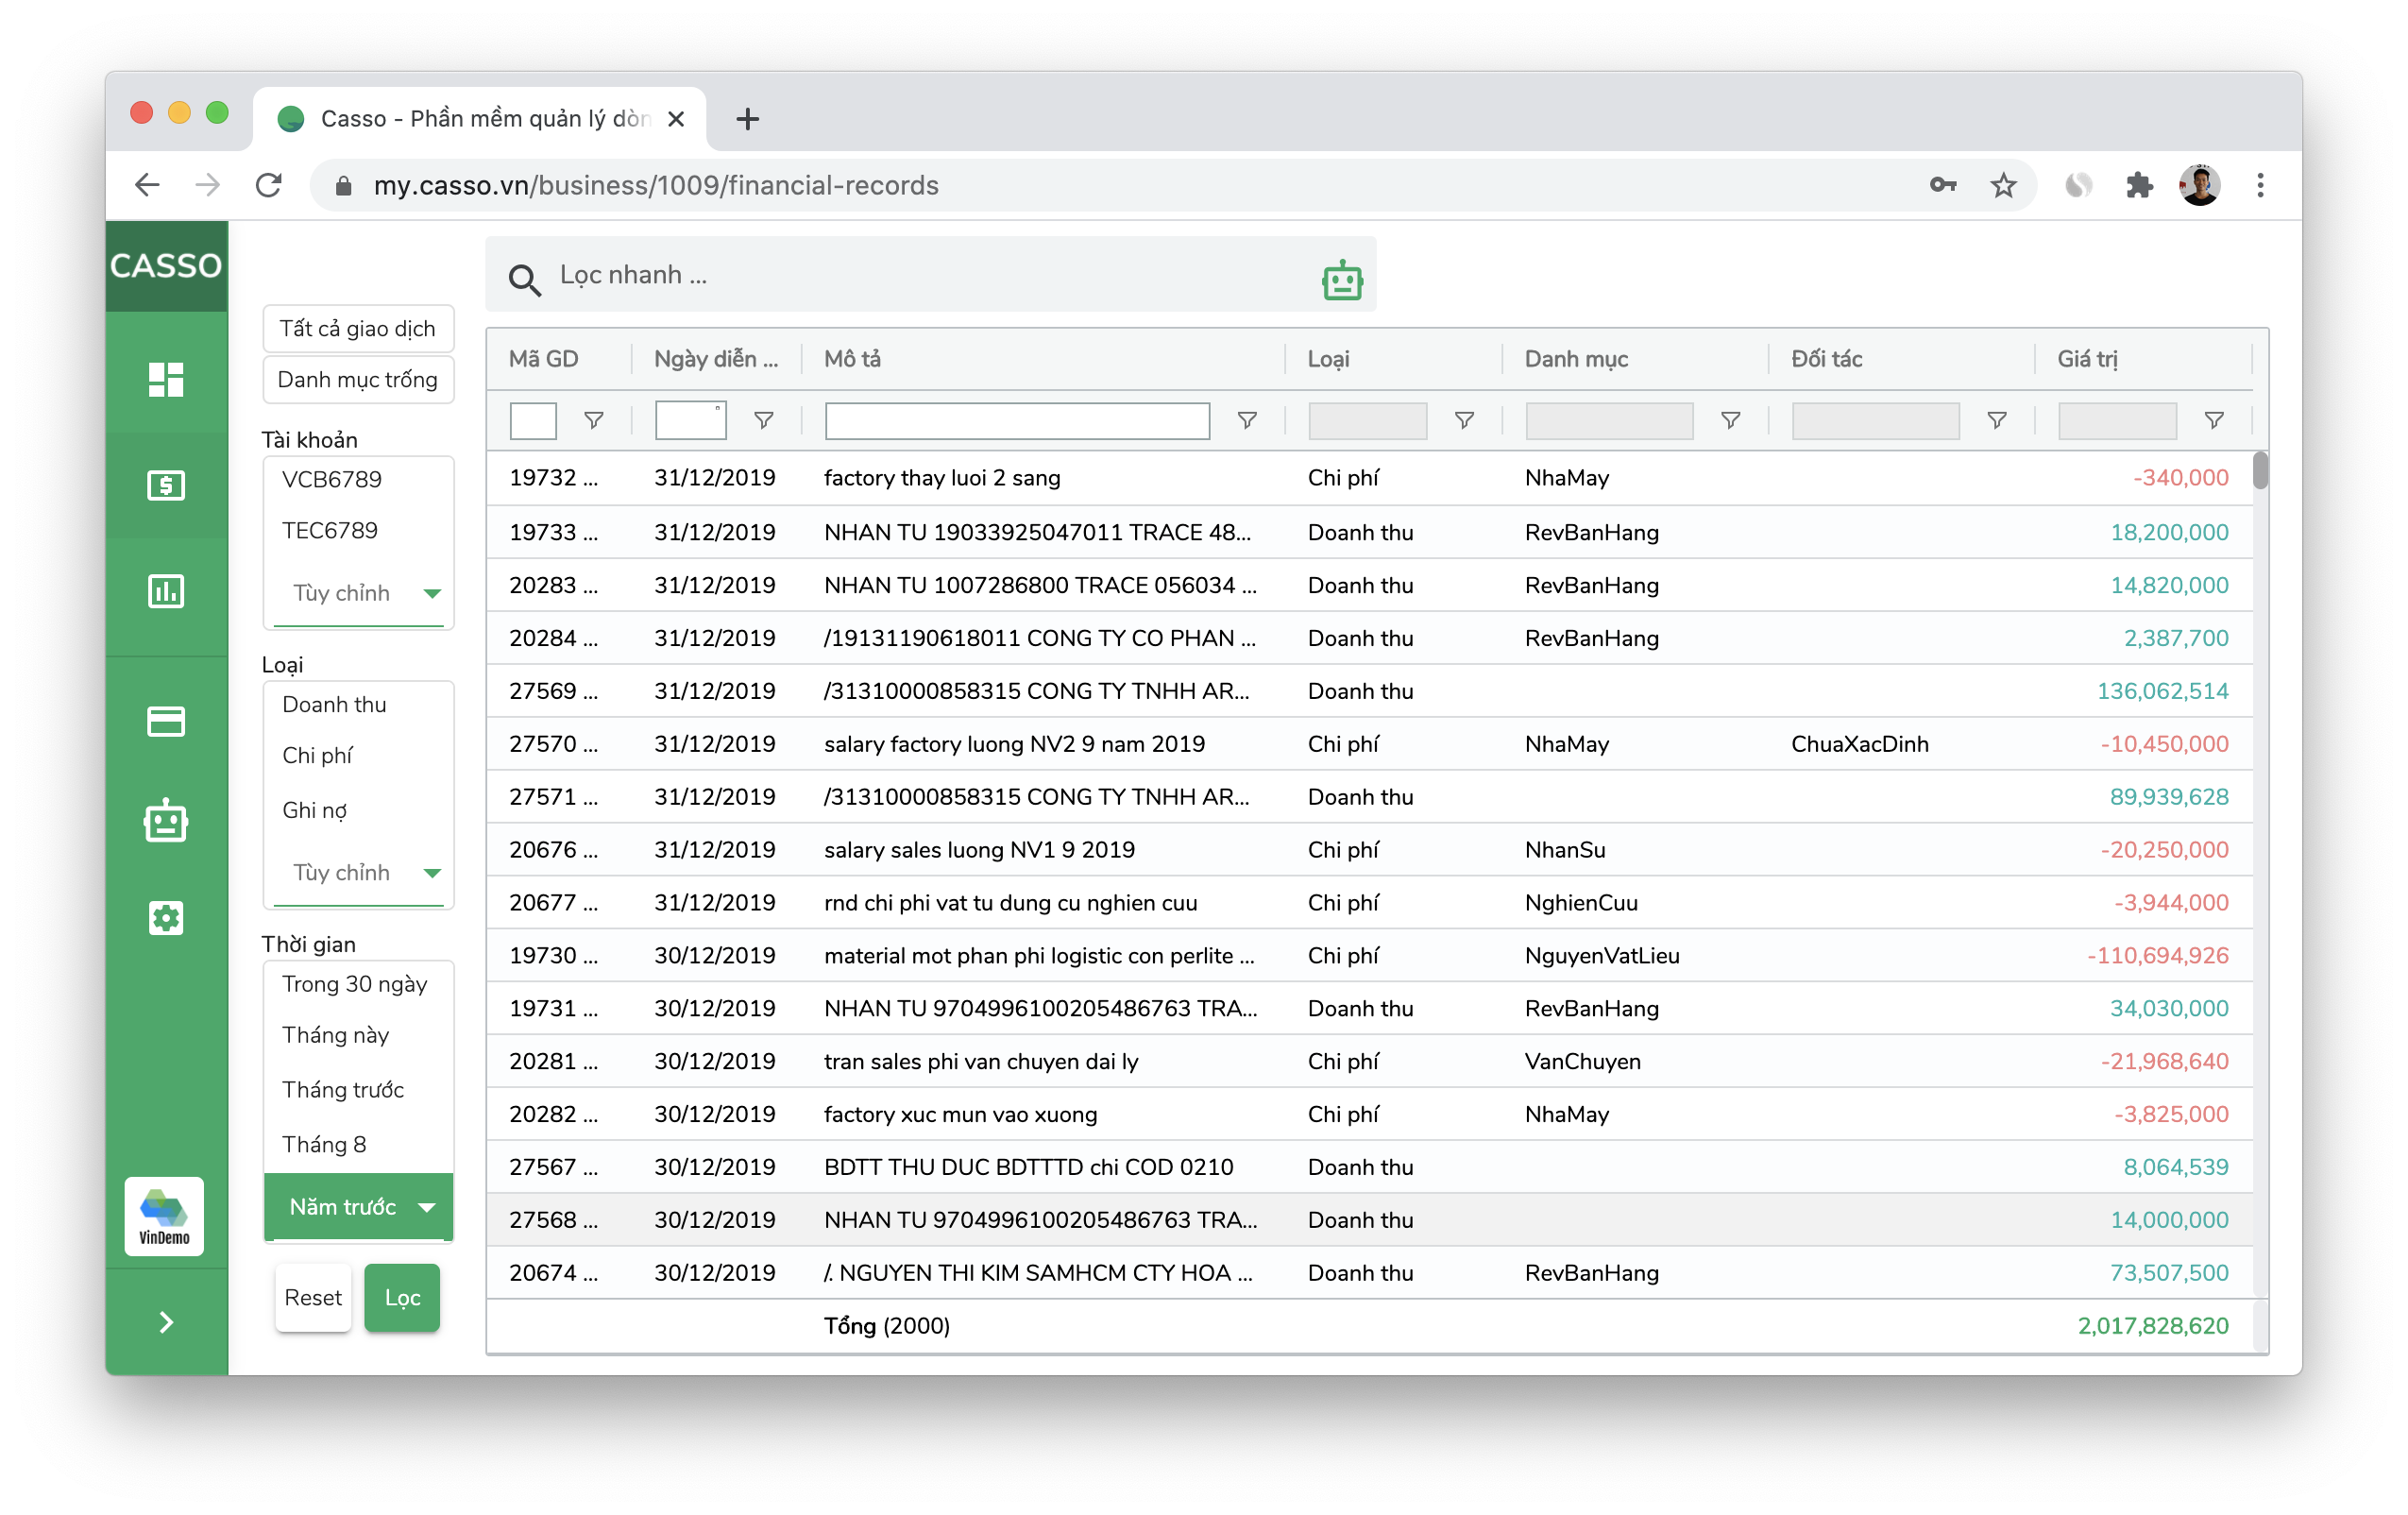2408x1515 pixels.
Task: Open the Chrome profile avatar
Action: click(2199, 185)
